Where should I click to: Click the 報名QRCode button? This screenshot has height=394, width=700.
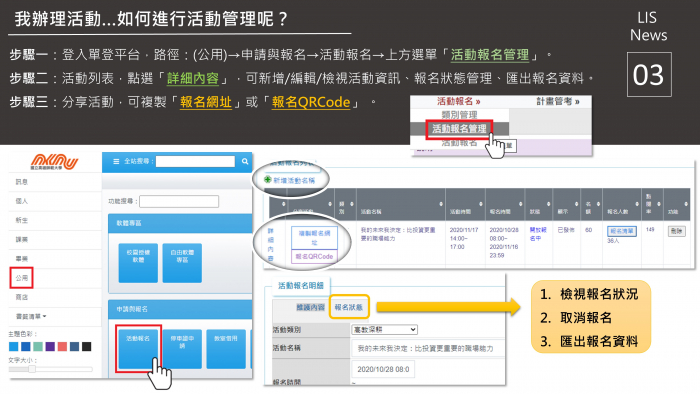click(x=314, y=257)
